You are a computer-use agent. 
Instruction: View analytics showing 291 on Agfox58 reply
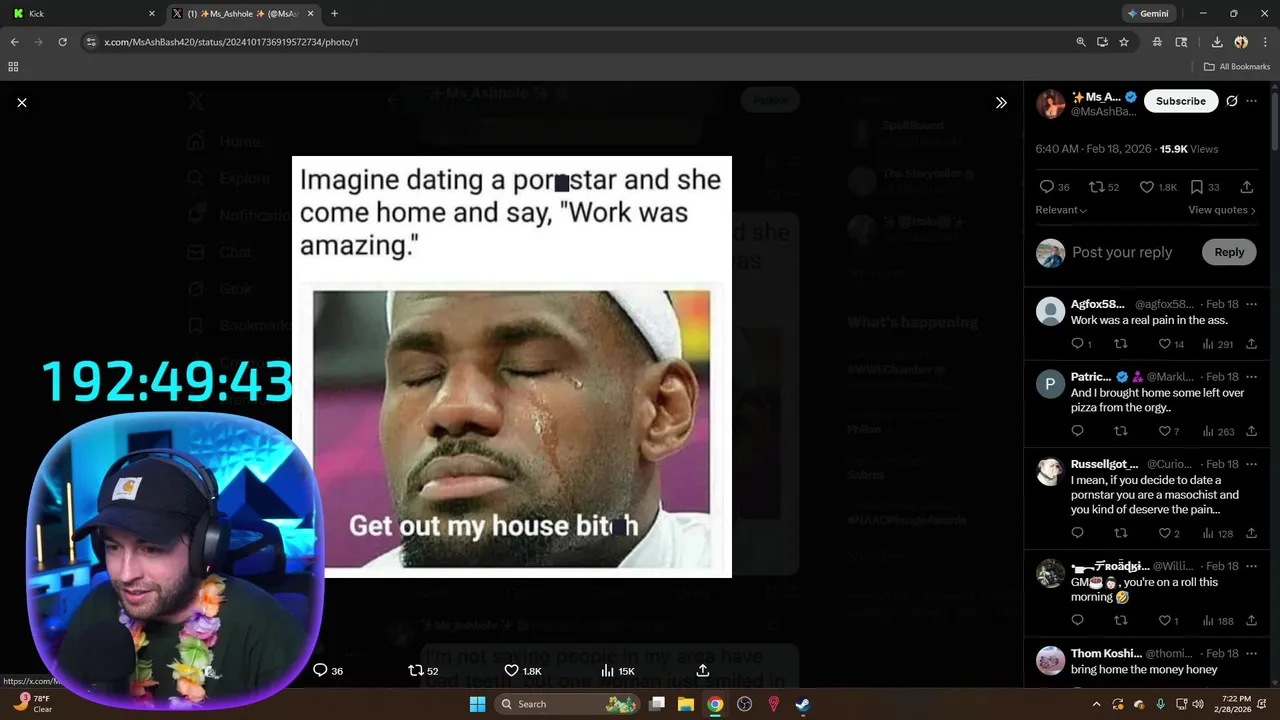1217,344
